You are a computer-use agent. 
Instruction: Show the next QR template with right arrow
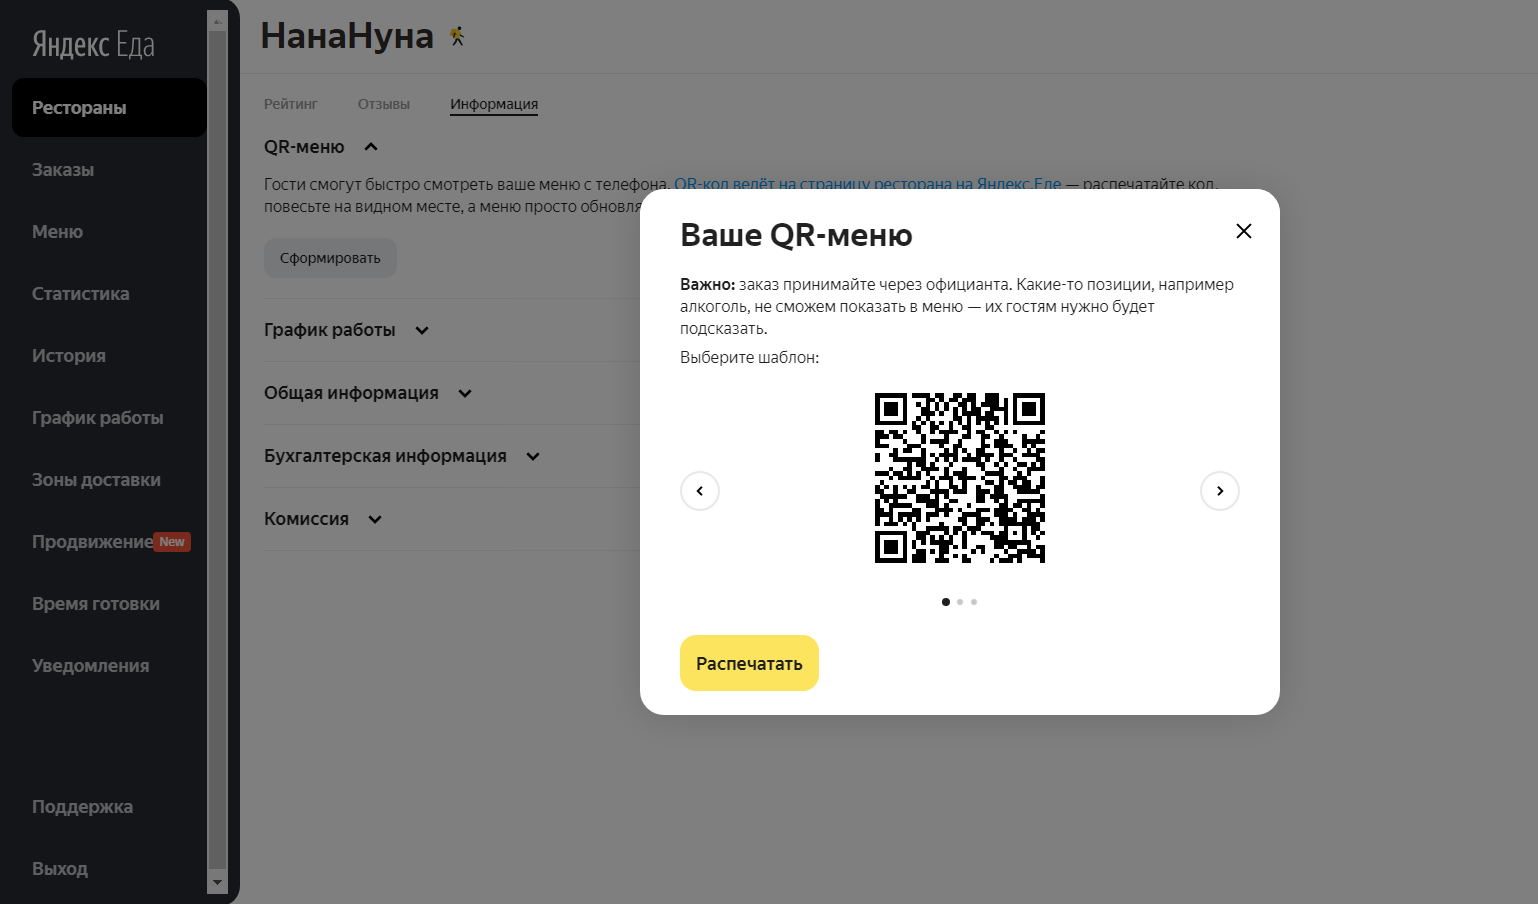click(x=1220, y=491)
